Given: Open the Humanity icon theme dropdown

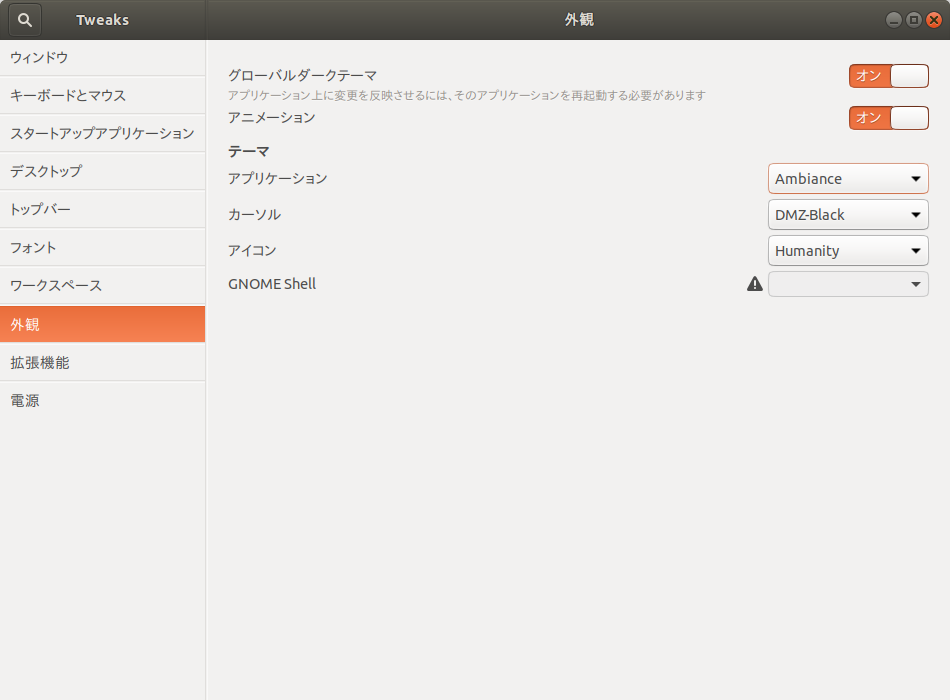Looking at the screenshot, I should pyautogui.click(x=848, y=250).
